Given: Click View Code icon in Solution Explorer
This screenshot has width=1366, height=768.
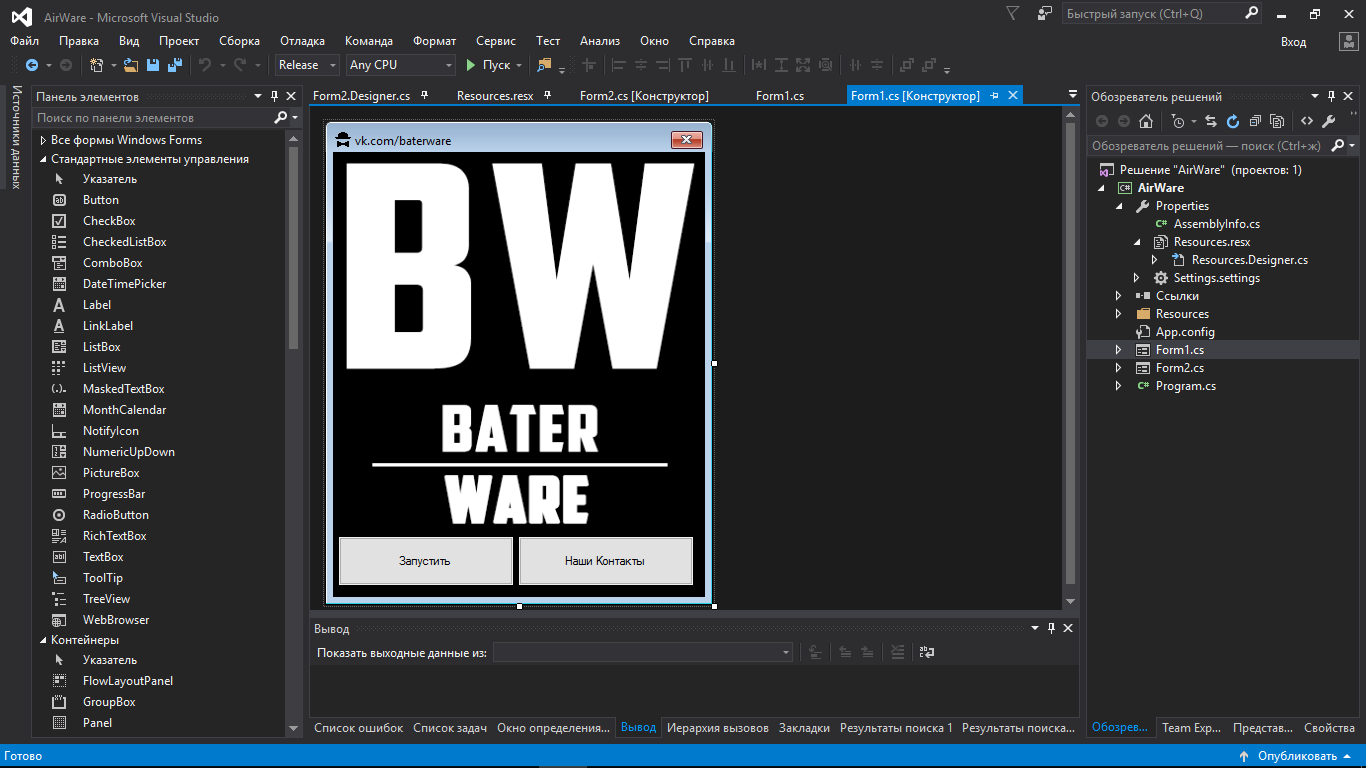Looking at the screenshot, I should tap(1306, 121).
